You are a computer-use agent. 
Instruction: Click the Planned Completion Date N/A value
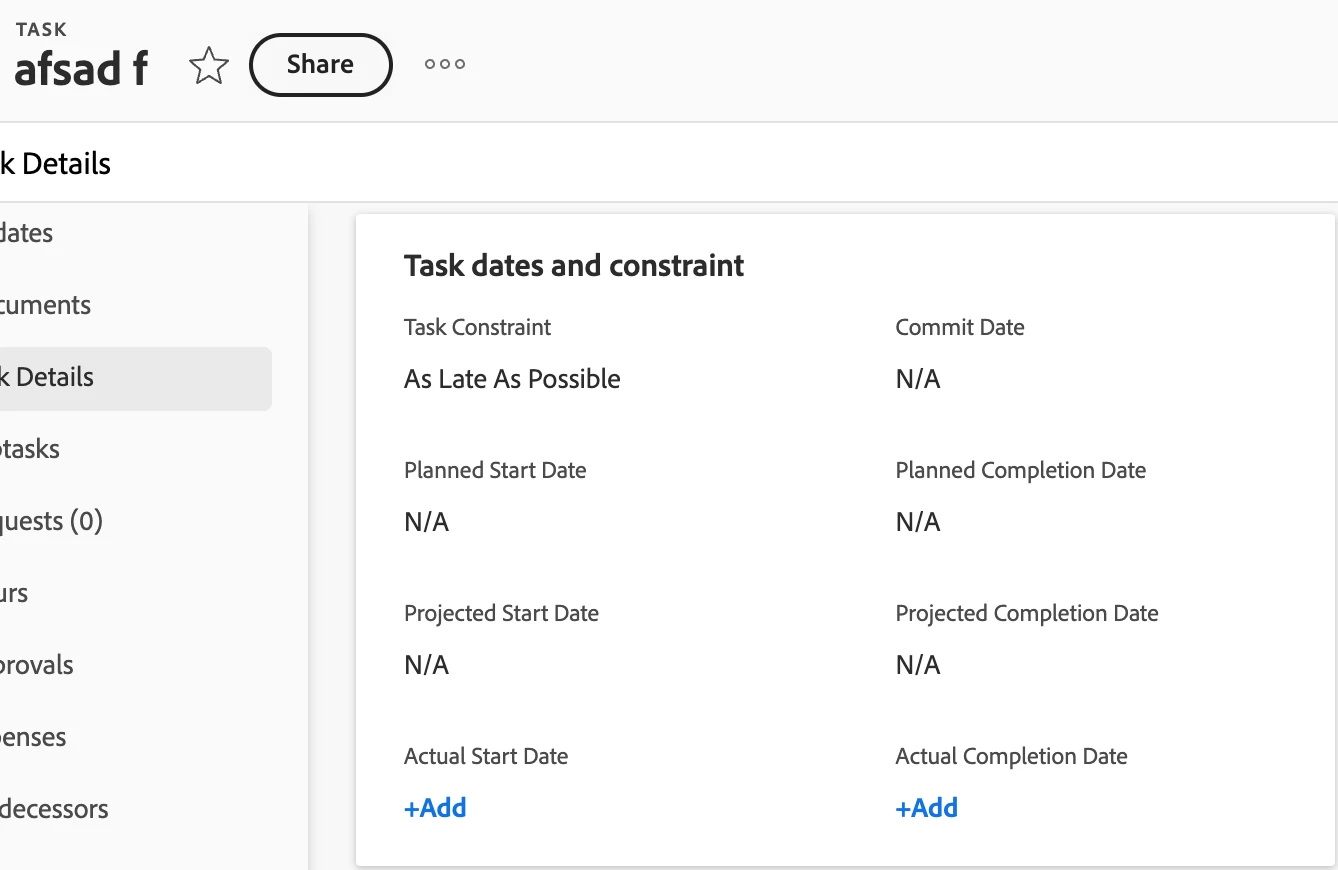pos(918,522)
